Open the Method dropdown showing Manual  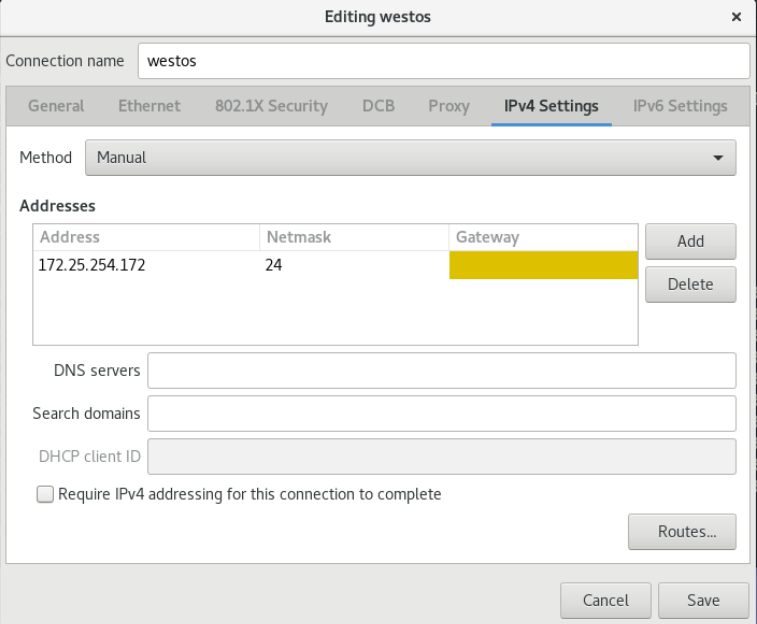[x=410, y=157]
